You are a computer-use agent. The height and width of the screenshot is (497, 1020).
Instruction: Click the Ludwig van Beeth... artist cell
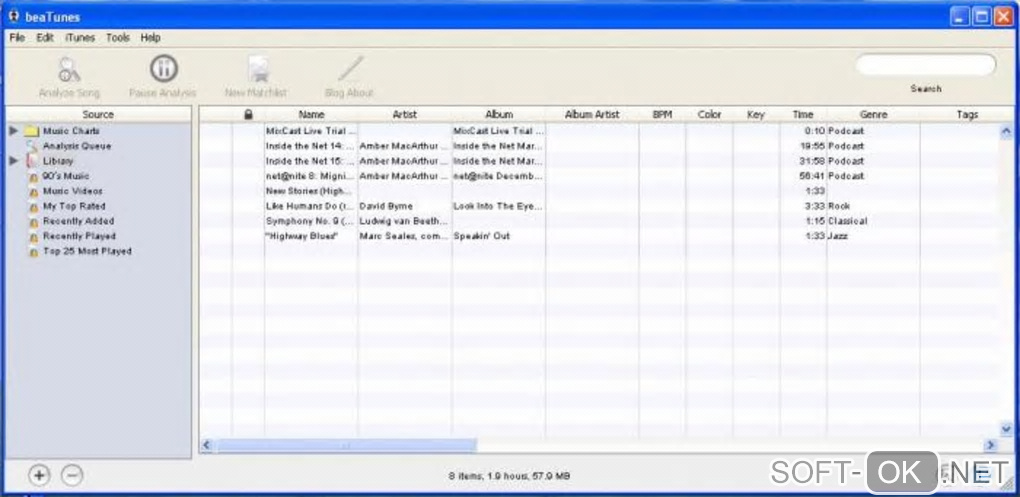(403, 221)
